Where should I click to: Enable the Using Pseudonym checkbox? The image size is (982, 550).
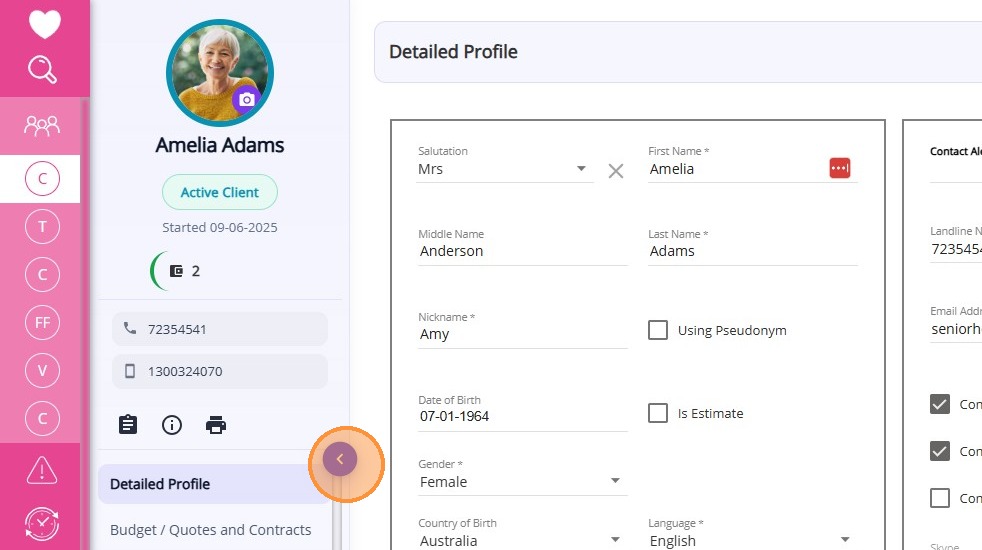point(658,330)
